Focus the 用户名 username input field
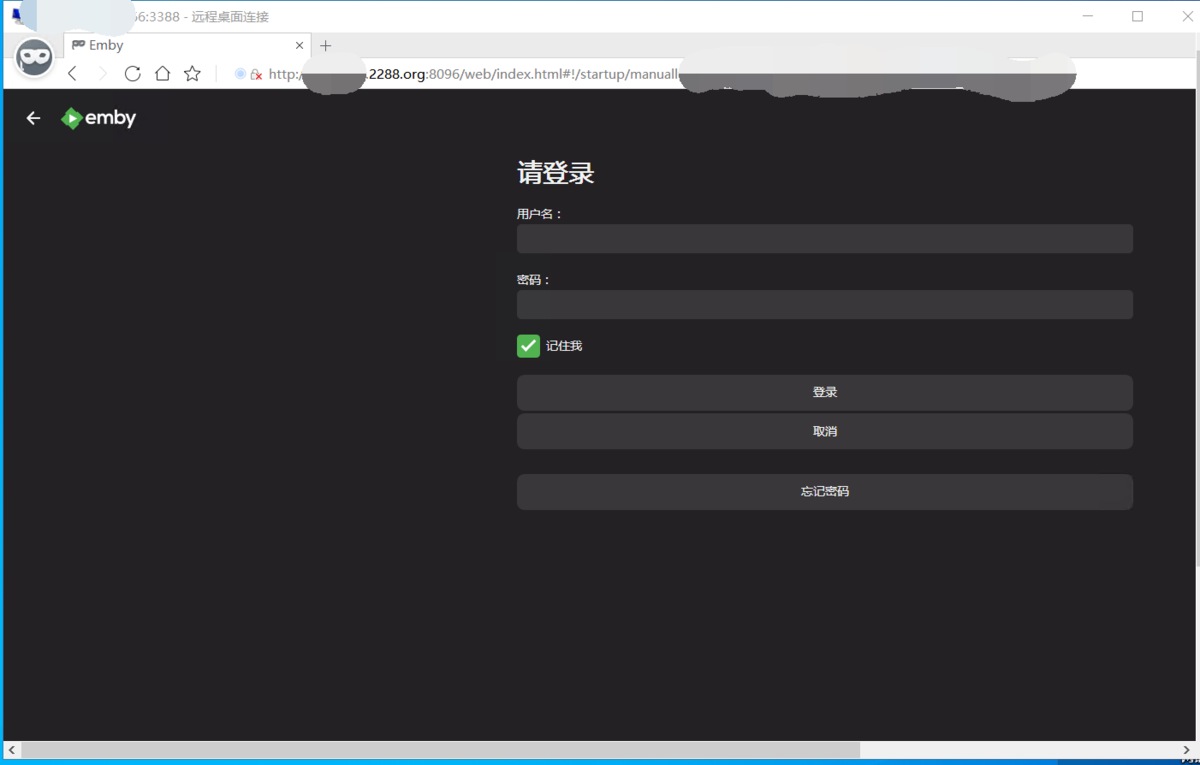The image size is (1200, 765). [x=825, y=239]
